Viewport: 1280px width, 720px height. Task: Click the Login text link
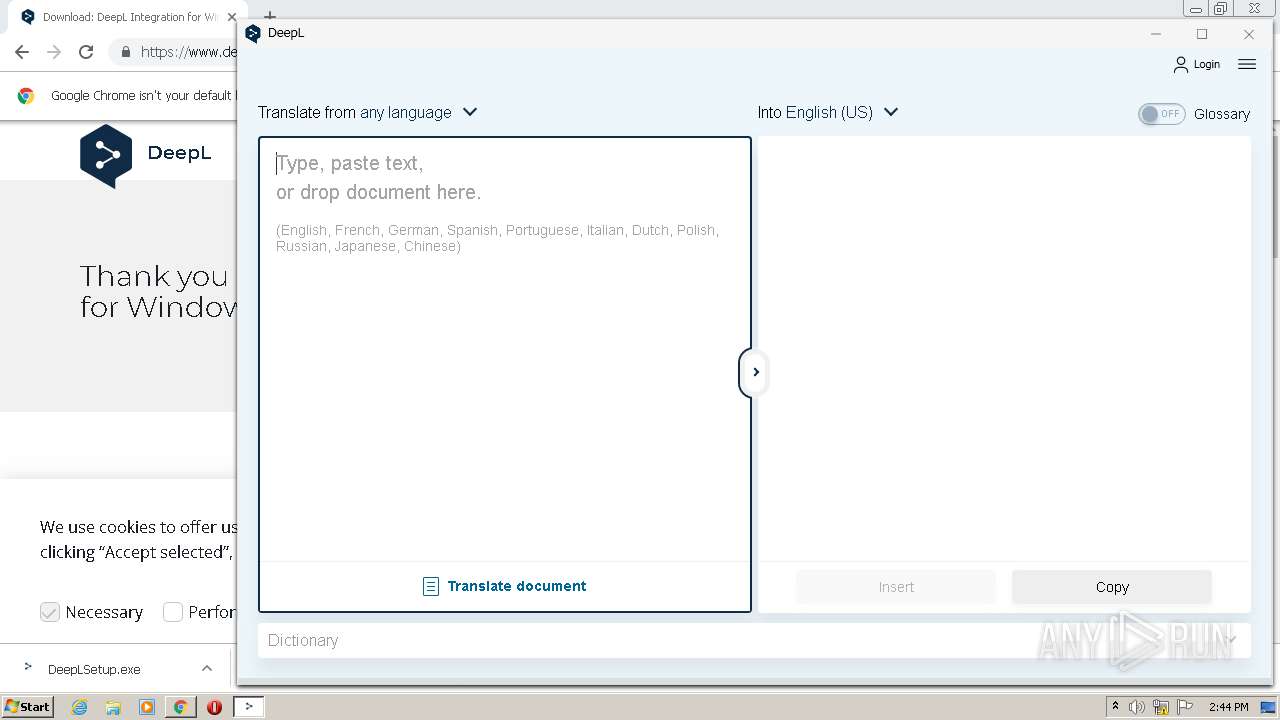click(x=1207, y=64)
